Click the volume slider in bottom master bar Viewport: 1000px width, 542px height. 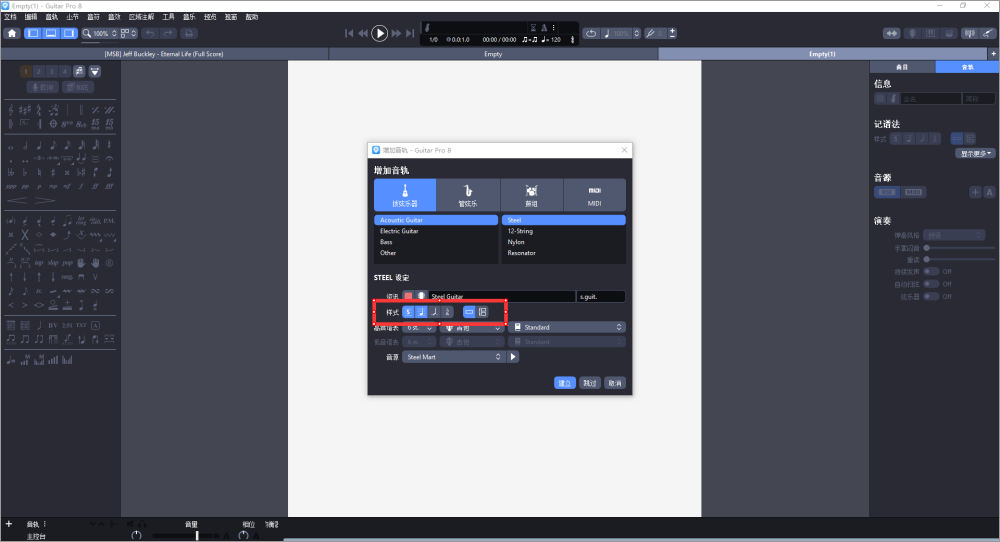(x=188, y=536)
